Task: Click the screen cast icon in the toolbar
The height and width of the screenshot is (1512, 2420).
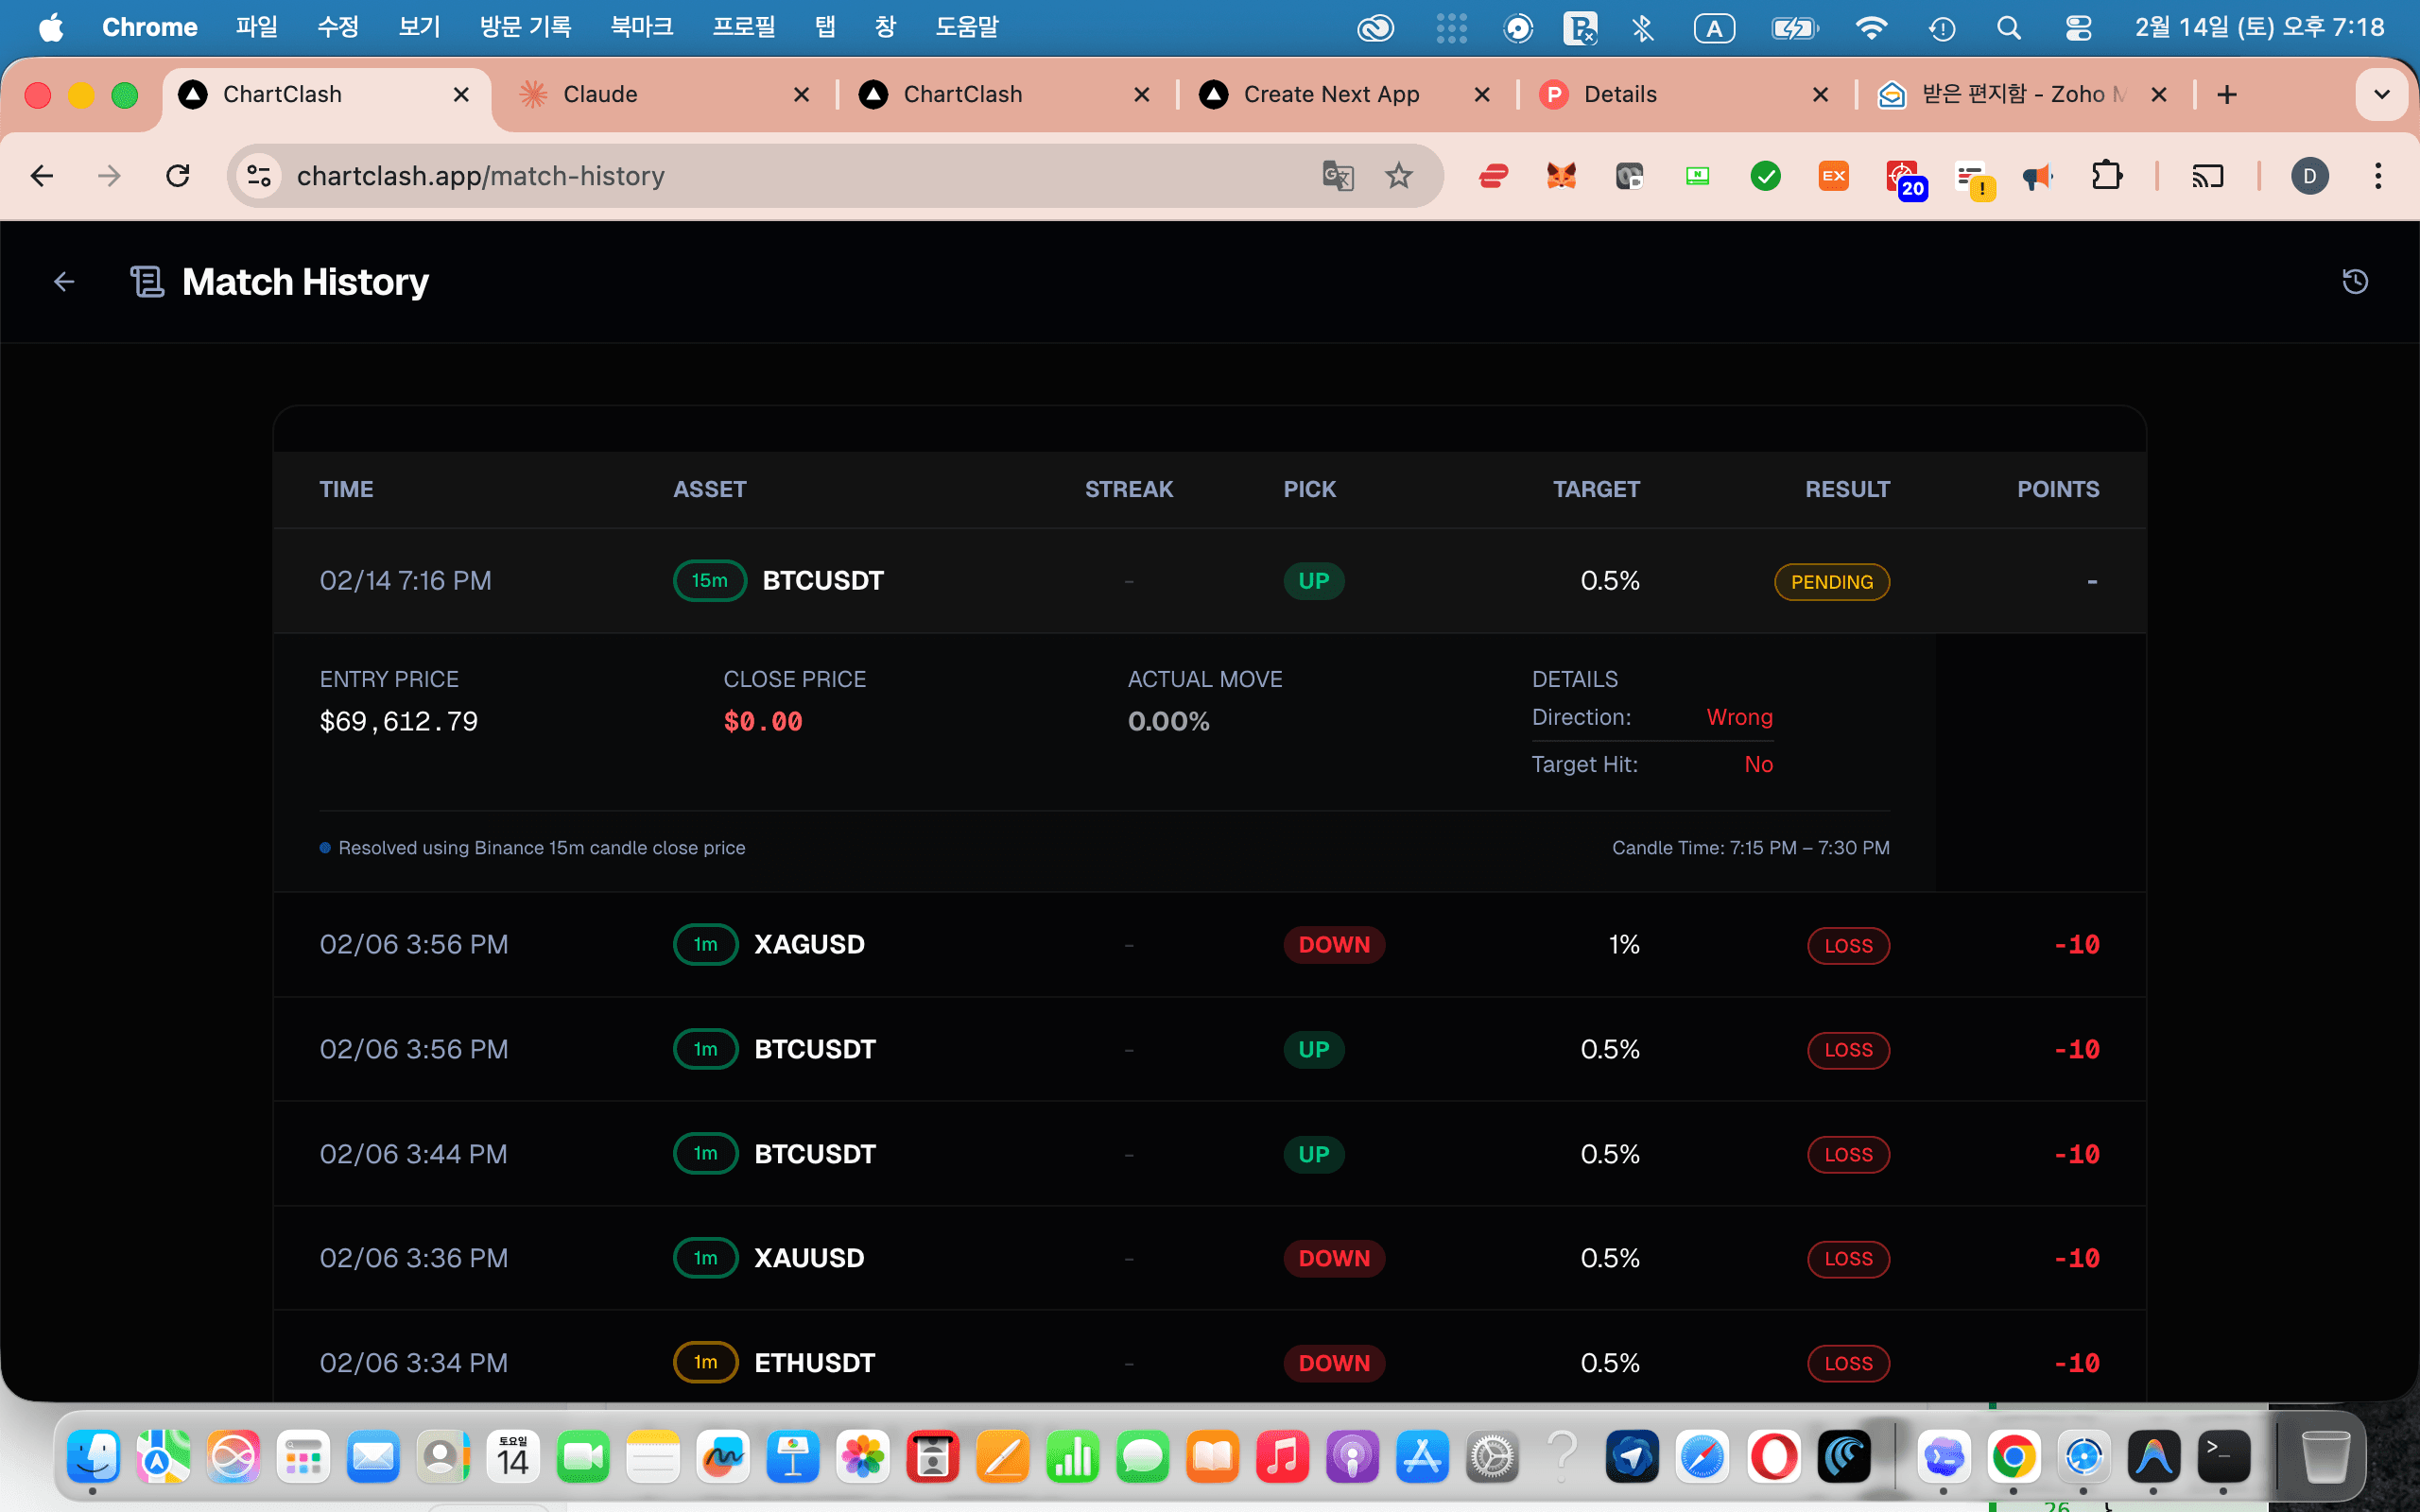Action: (x=2207, y=176)
